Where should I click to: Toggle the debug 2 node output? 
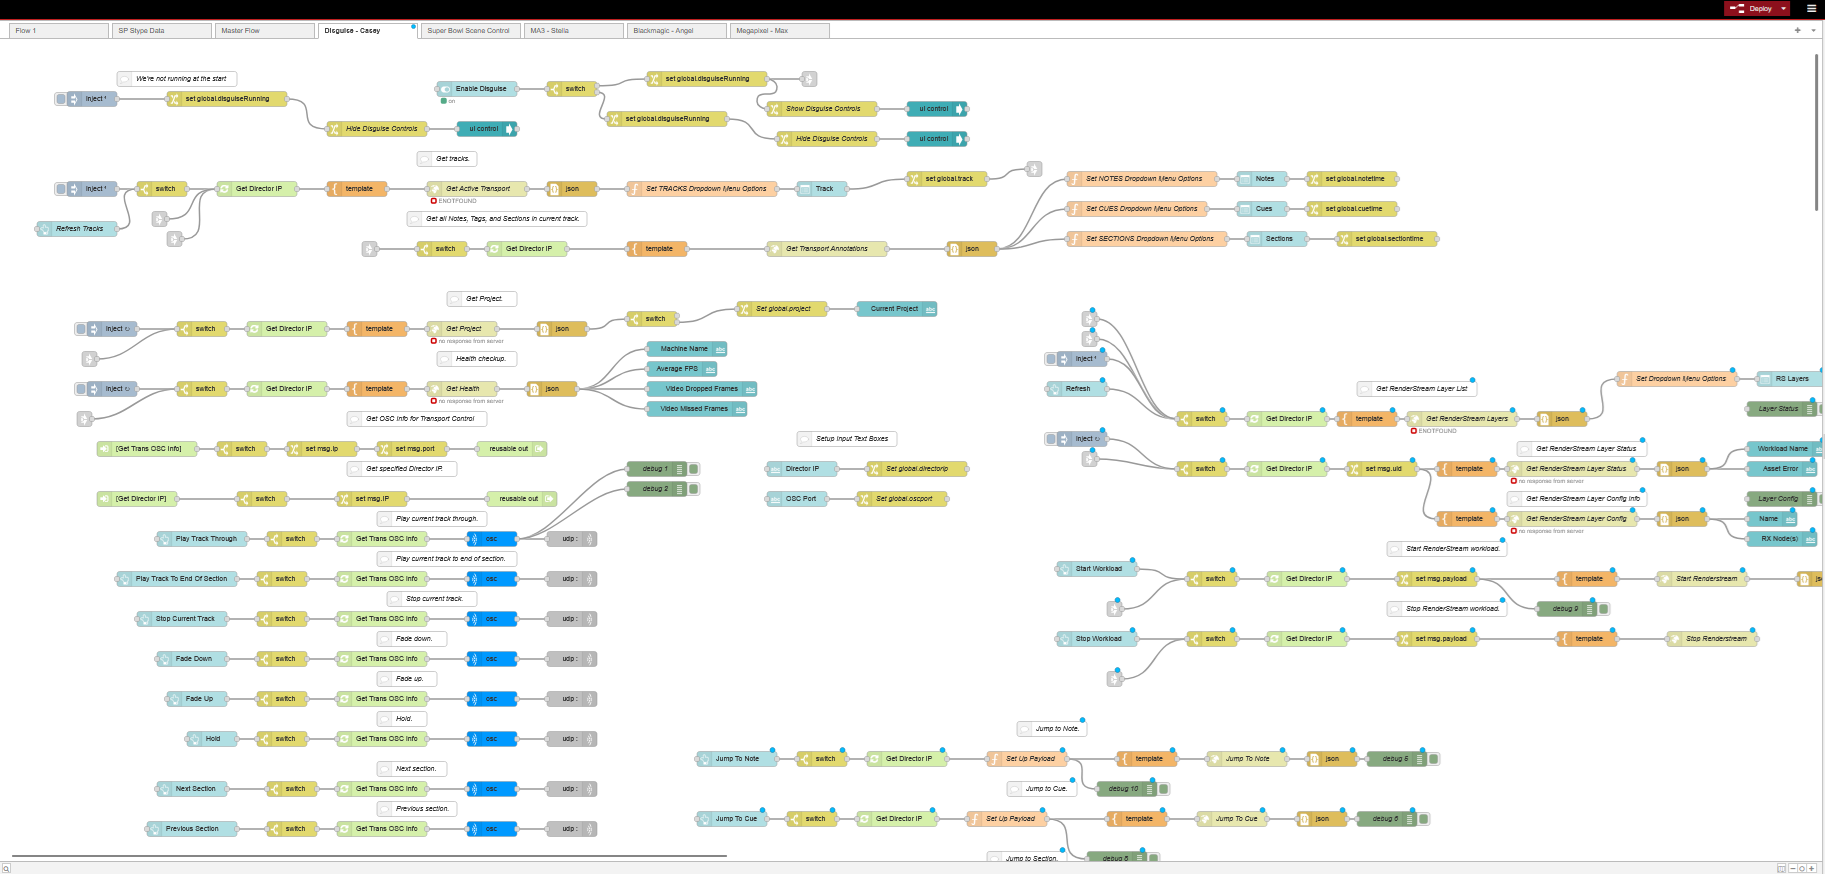[x=694, y=489]
